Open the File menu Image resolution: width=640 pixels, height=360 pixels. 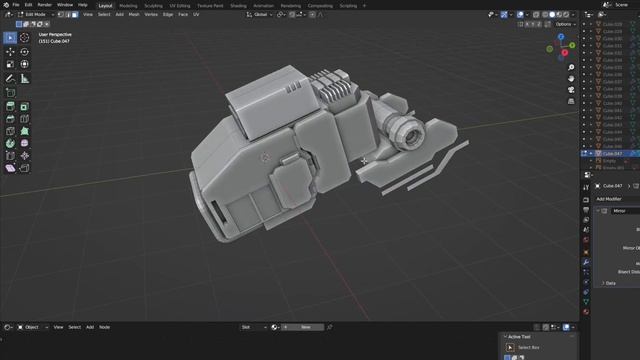[x=16, y=5]
